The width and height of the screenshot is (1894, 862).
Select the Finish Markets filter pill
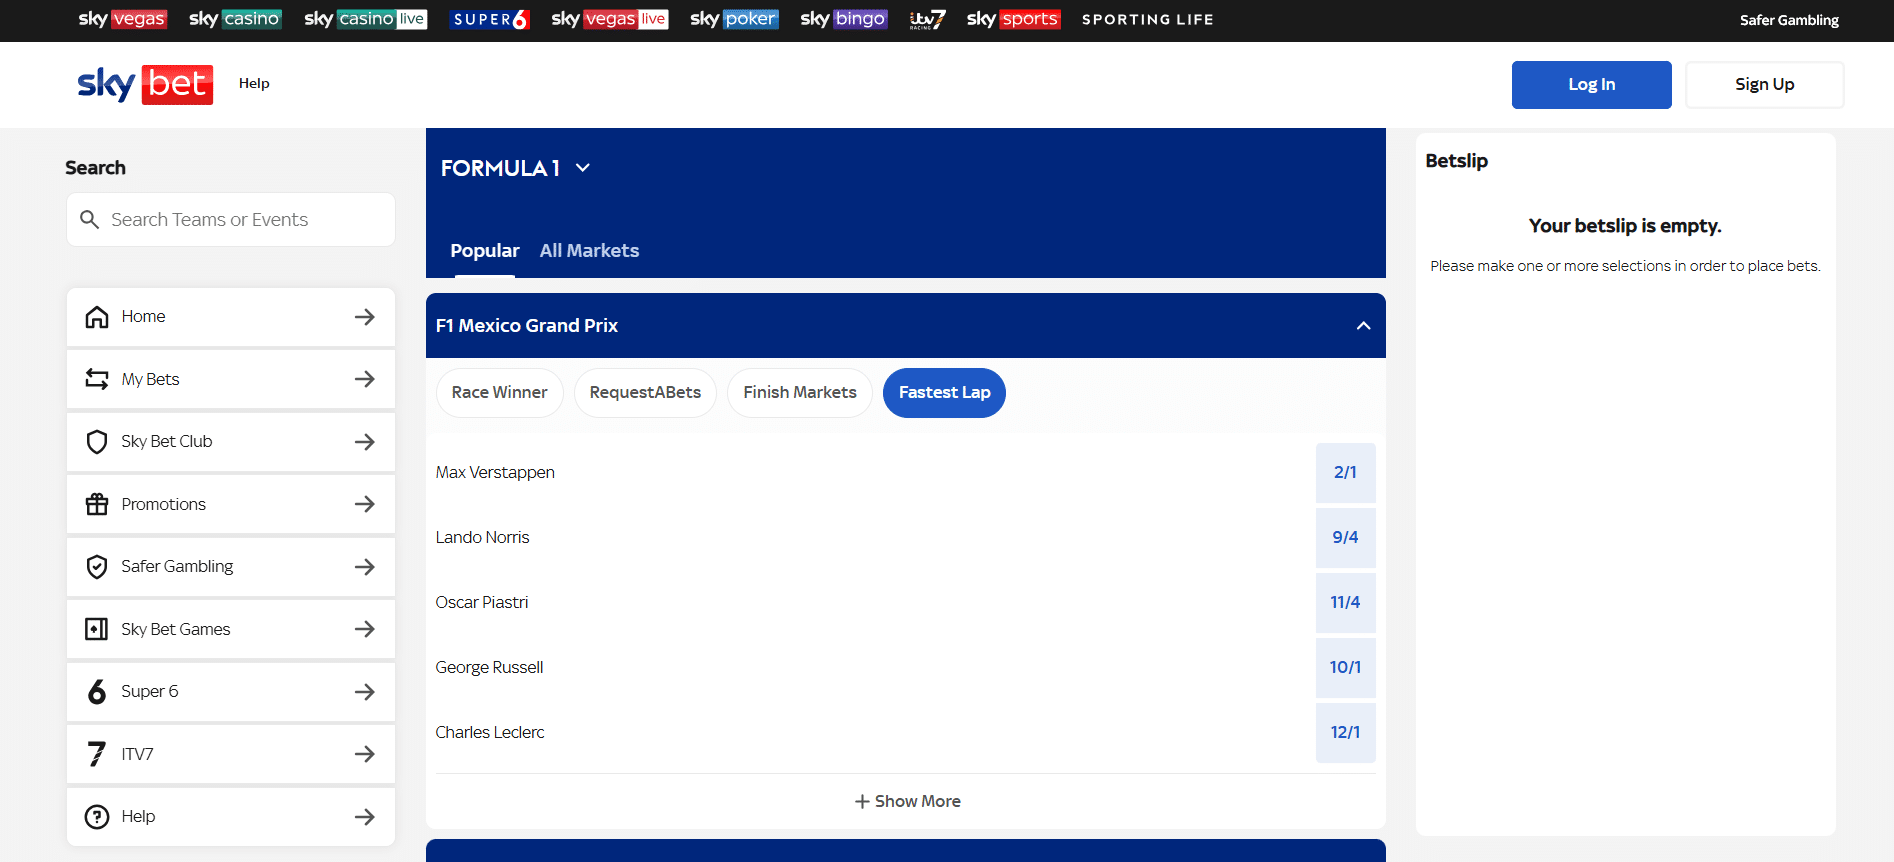pos(799,393)
